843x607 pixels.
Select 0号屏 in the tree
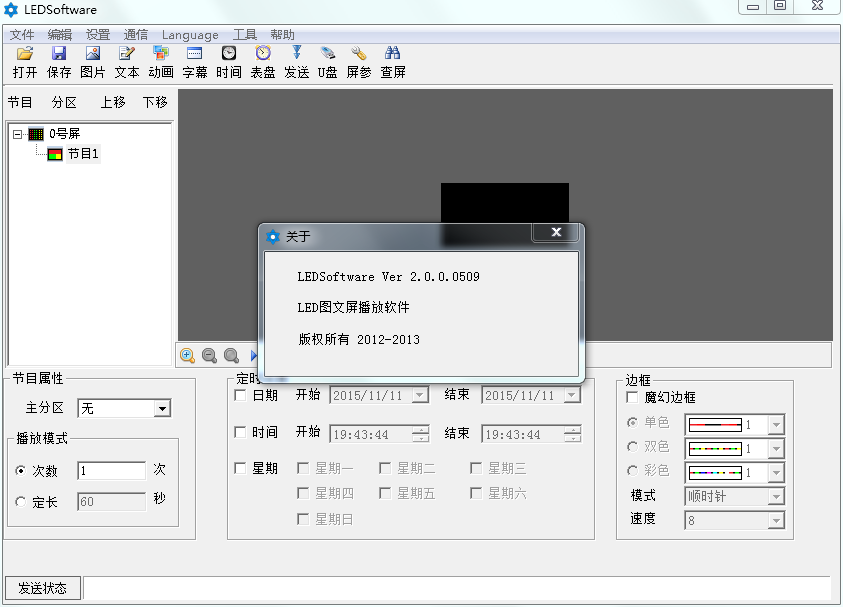pyautogui.click(x=65, y=134)
